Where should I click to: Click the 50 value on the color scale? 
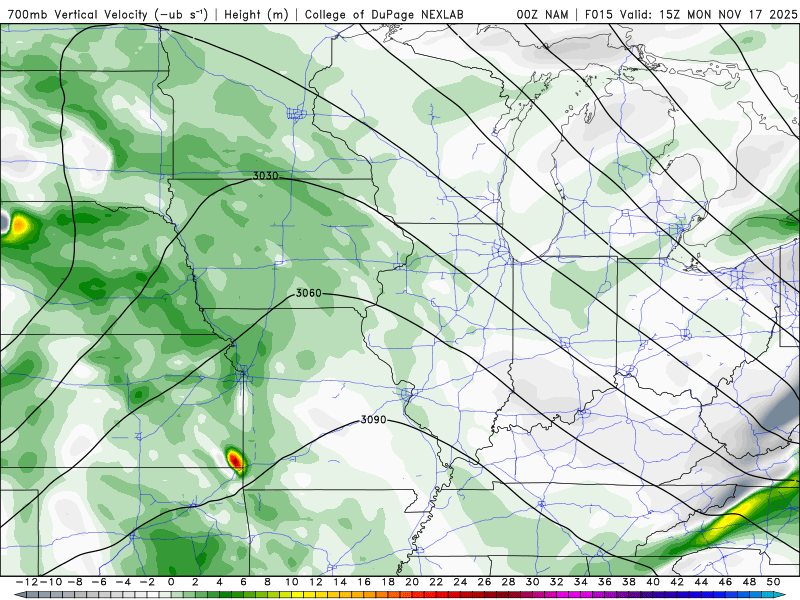click(774, 582)
